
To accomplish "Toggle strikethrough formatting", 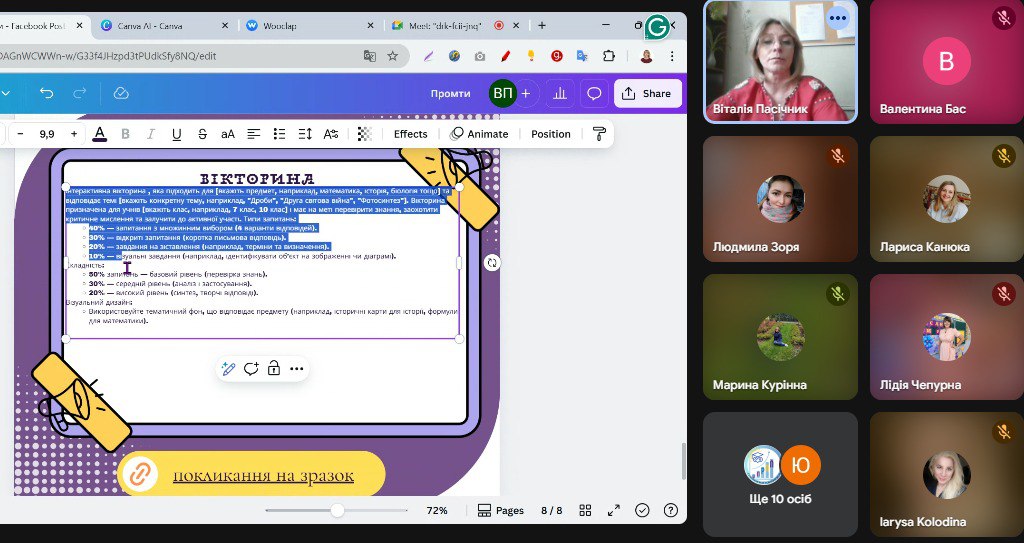I will (x=203, y=134).
